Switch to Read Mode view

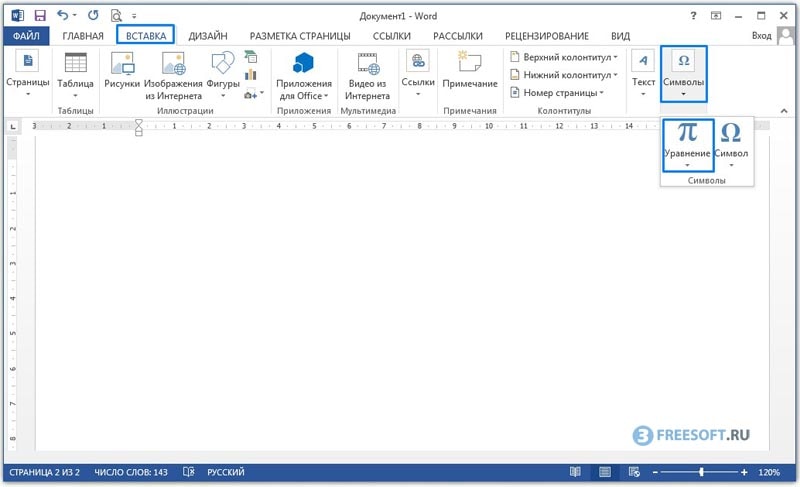(575, 472)
